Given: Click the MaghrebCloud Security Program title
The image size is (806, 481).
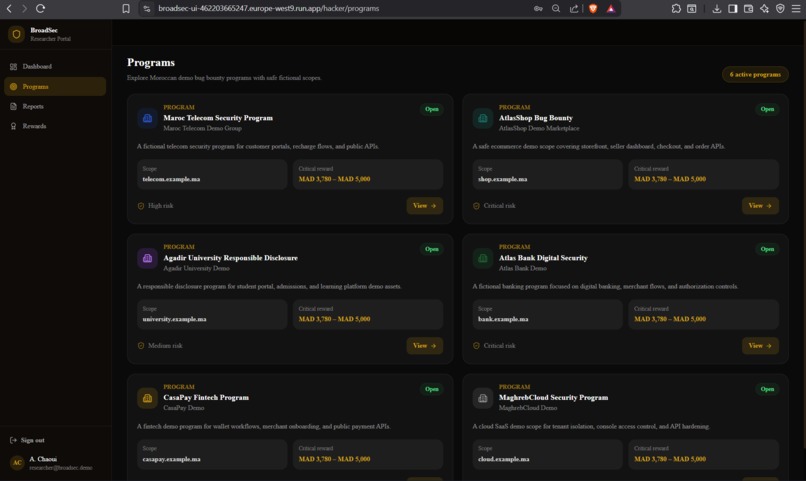Looking at the screenshot, I should click(553, 397).
